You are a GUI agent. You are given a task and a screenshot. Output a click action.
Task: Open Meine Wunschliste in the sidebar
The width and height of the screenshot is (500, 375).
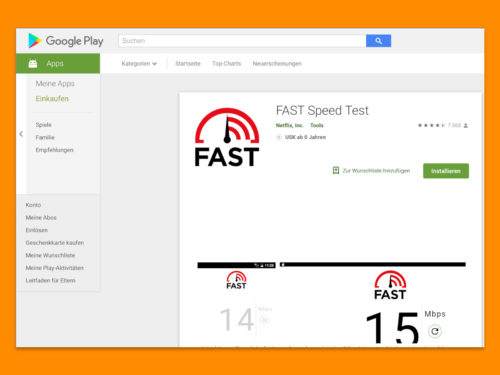[50, 255]
